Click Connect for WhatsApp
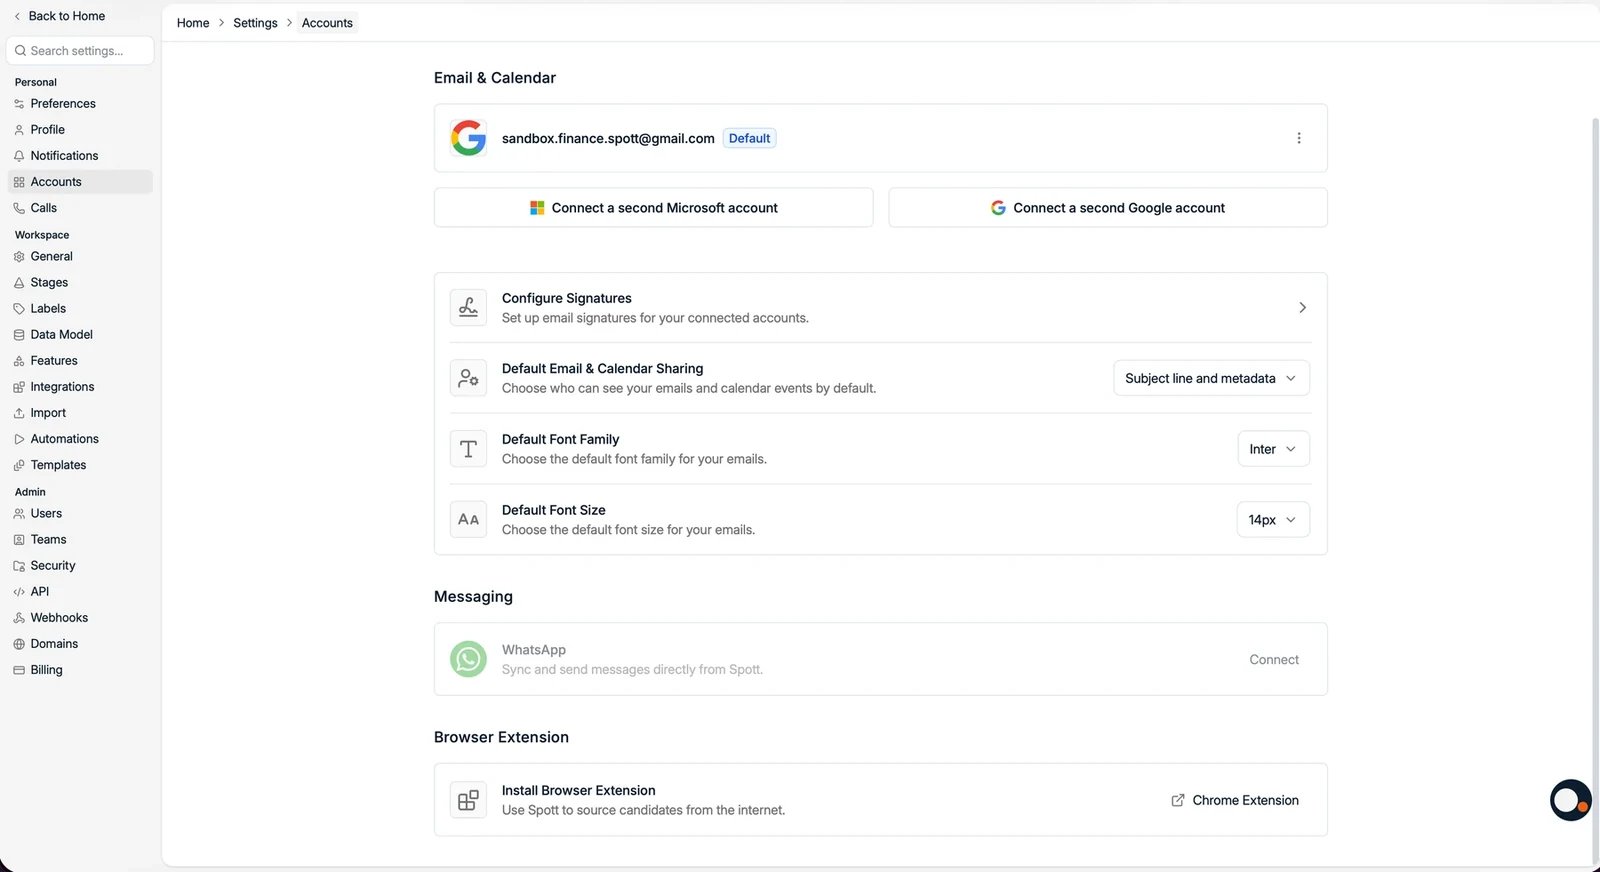Viewport: 1600px width, 872px height. click(x=1274, y=660)
